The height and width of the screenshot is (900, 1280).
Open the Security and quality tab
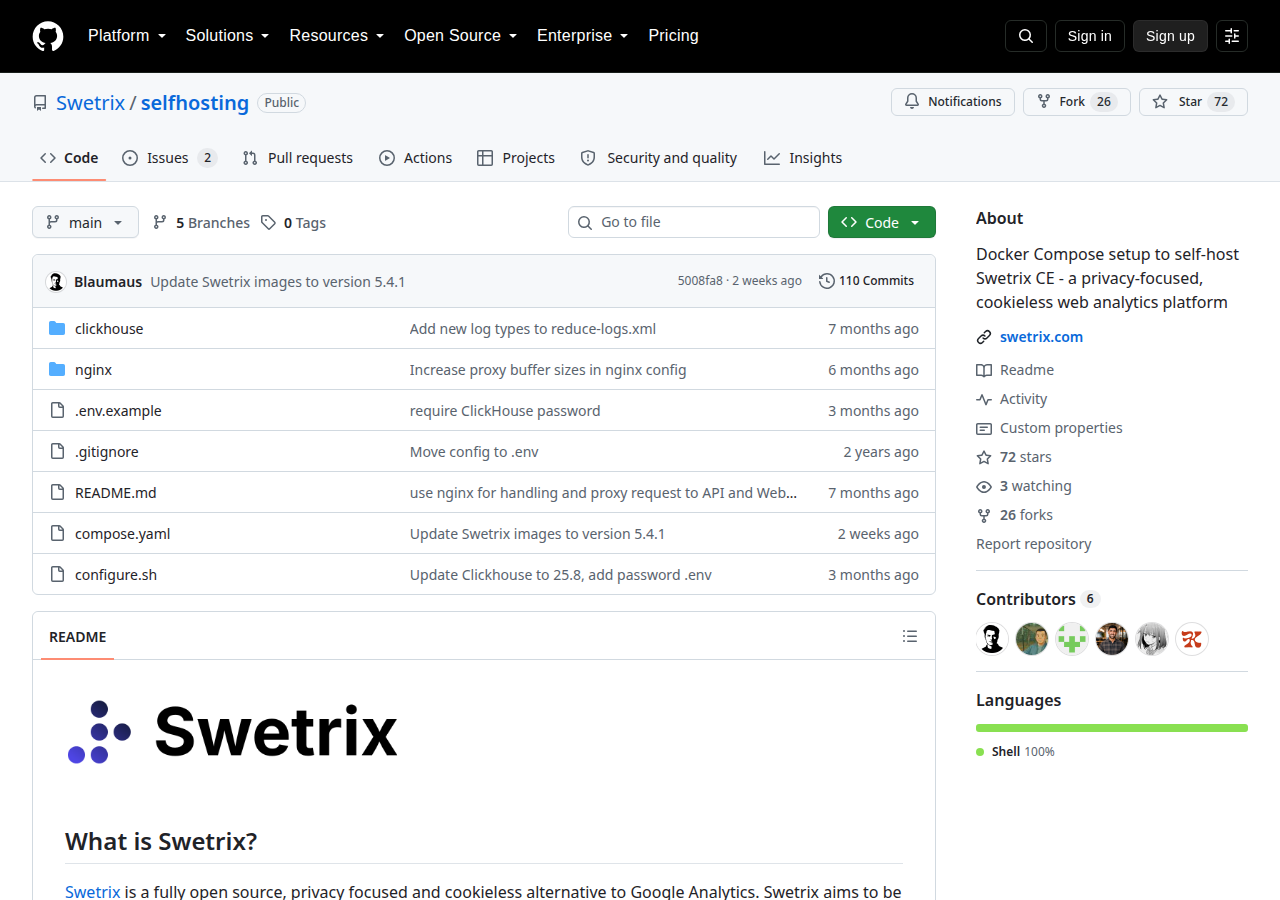point(659,158)
